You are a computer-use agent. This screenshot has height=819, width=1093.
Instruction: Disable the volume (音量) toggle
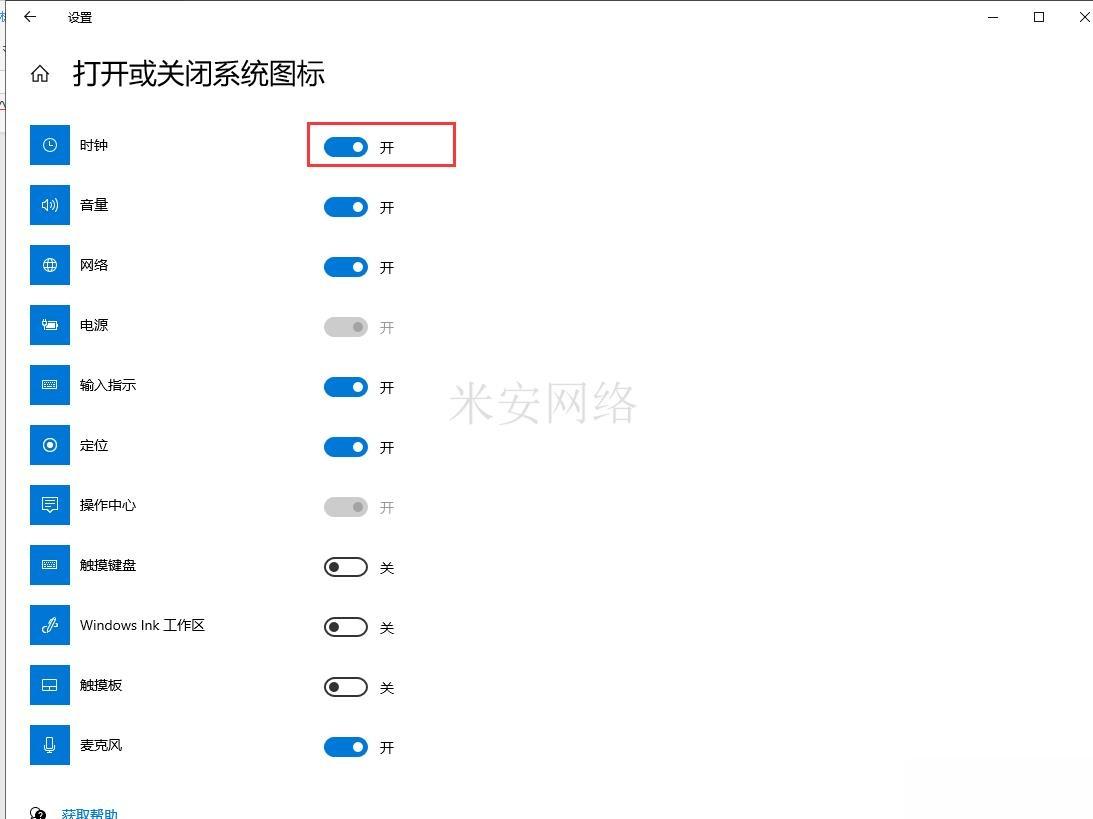(x=346, y=207)
